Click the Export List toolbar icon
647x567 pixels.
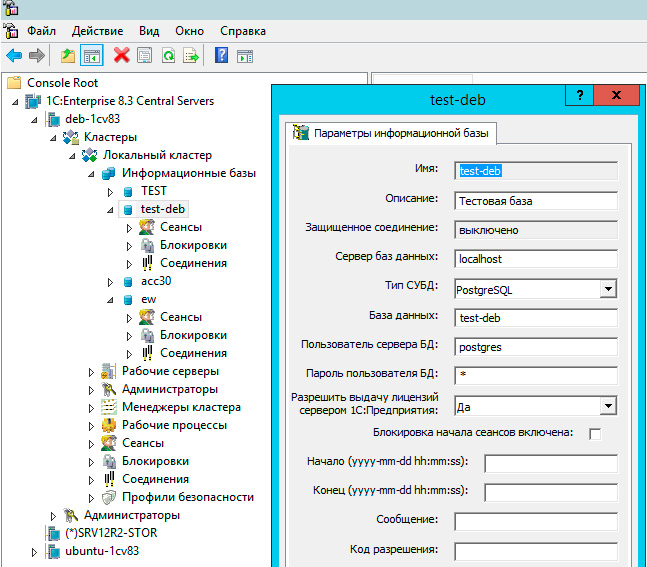tap(191, 55)
